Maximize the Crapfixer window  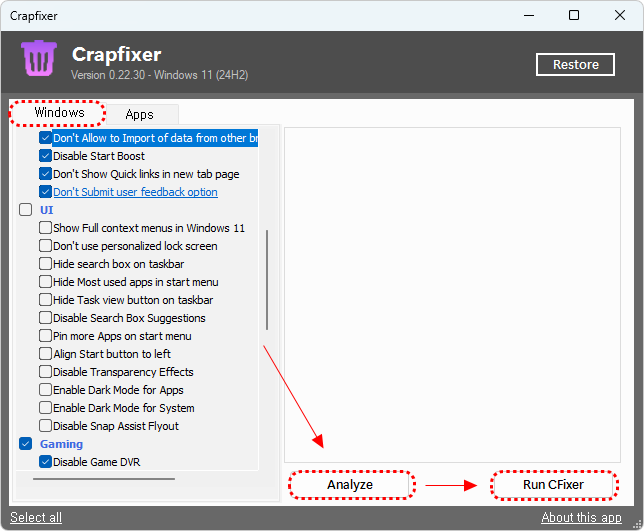(574, 16)
